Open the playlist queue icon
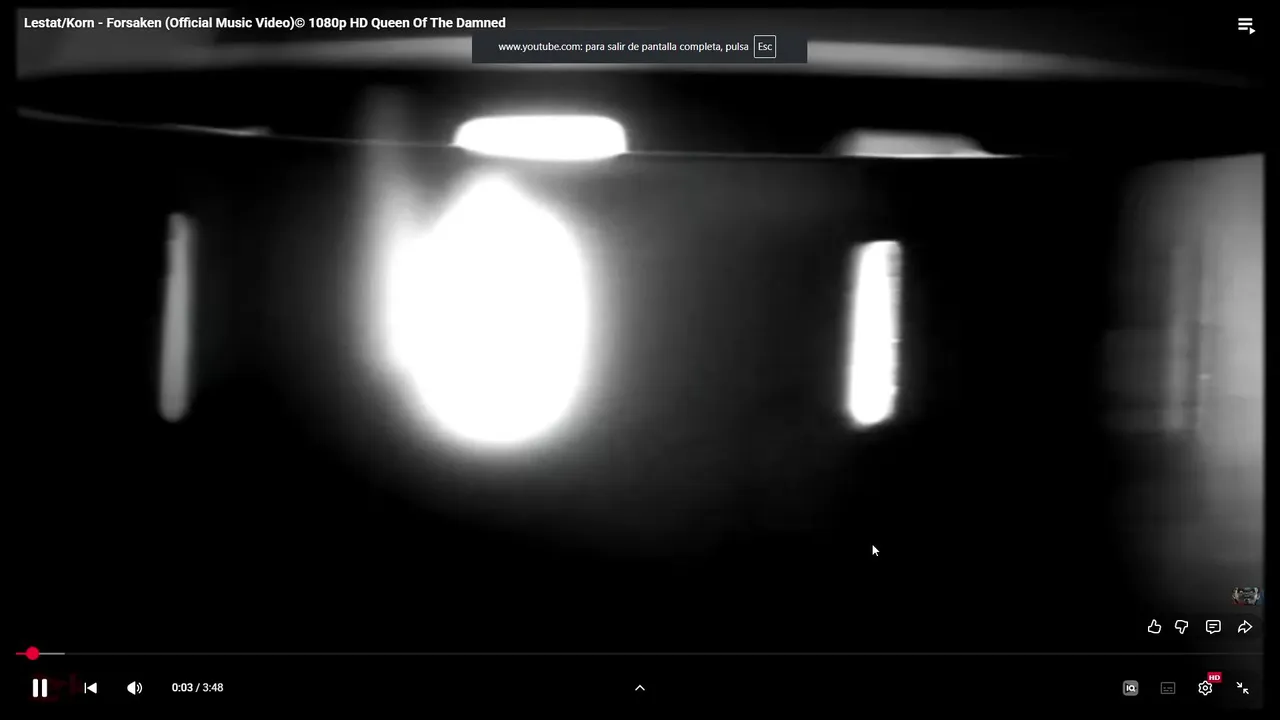The width and height of the screenshot is (1280, 720). 1246,26
